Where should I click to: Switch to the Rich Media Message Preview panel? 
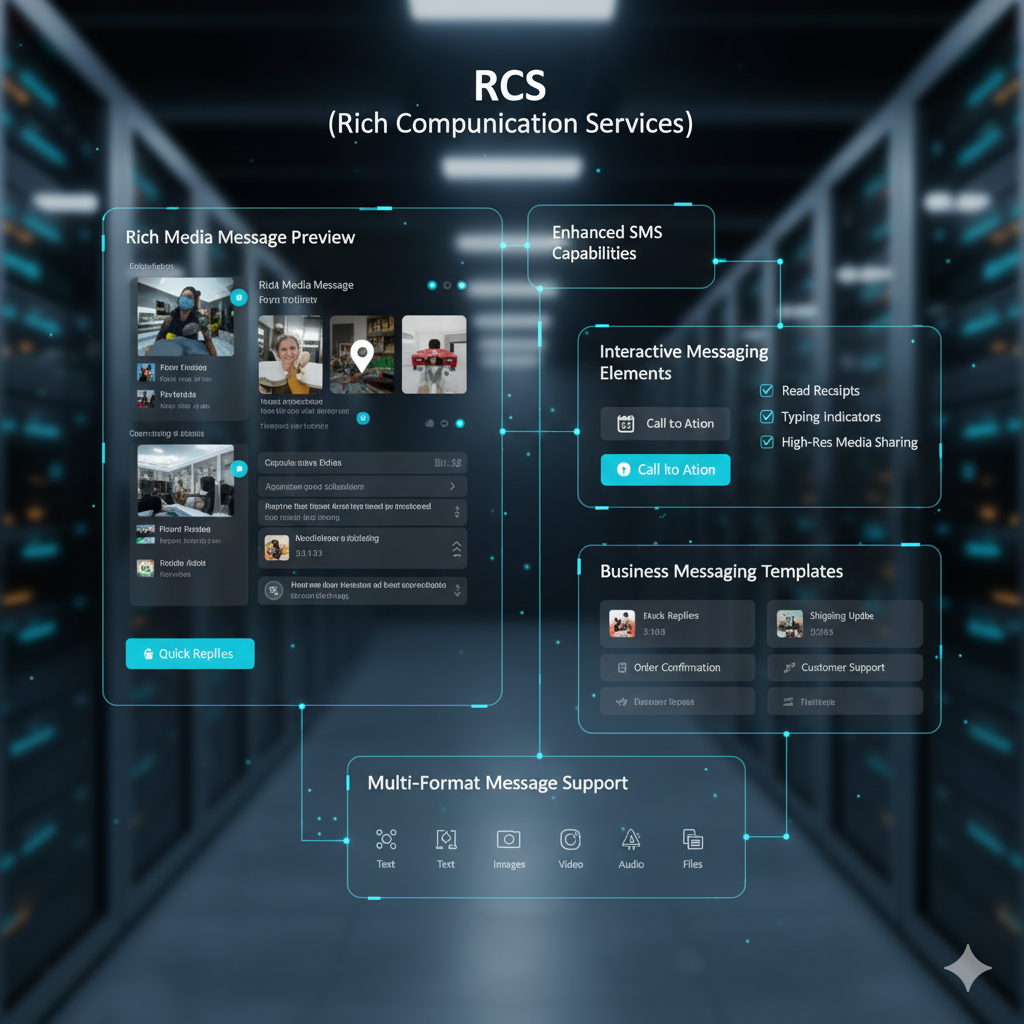(240, 237)
